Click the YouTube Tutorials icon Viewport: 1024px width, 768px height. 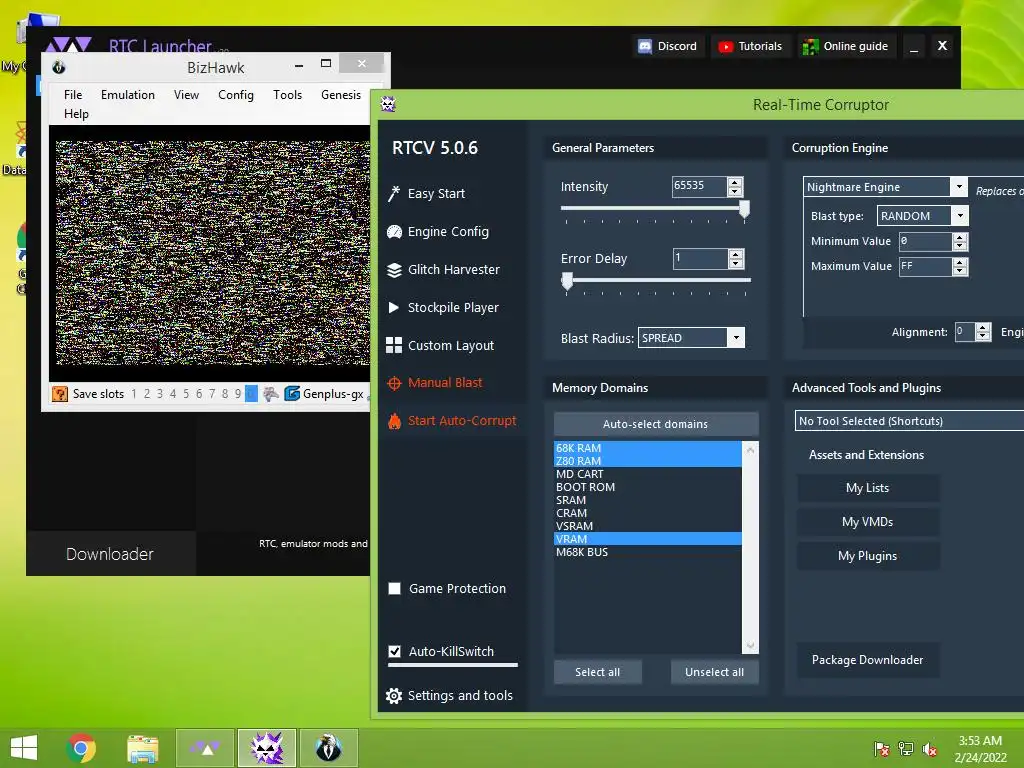point(725,46)
